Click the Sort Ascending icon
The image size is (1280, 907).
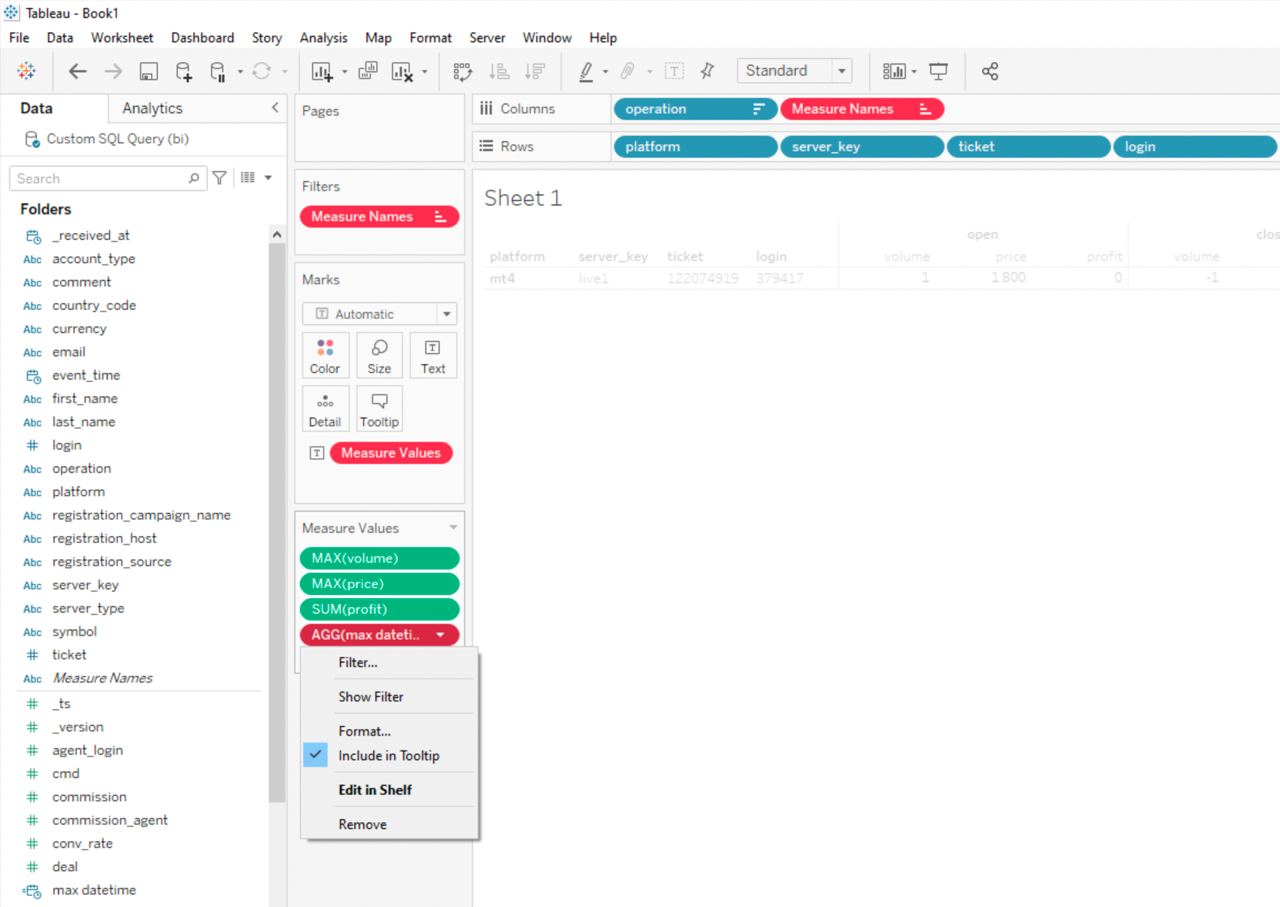[x=498, y=71]
